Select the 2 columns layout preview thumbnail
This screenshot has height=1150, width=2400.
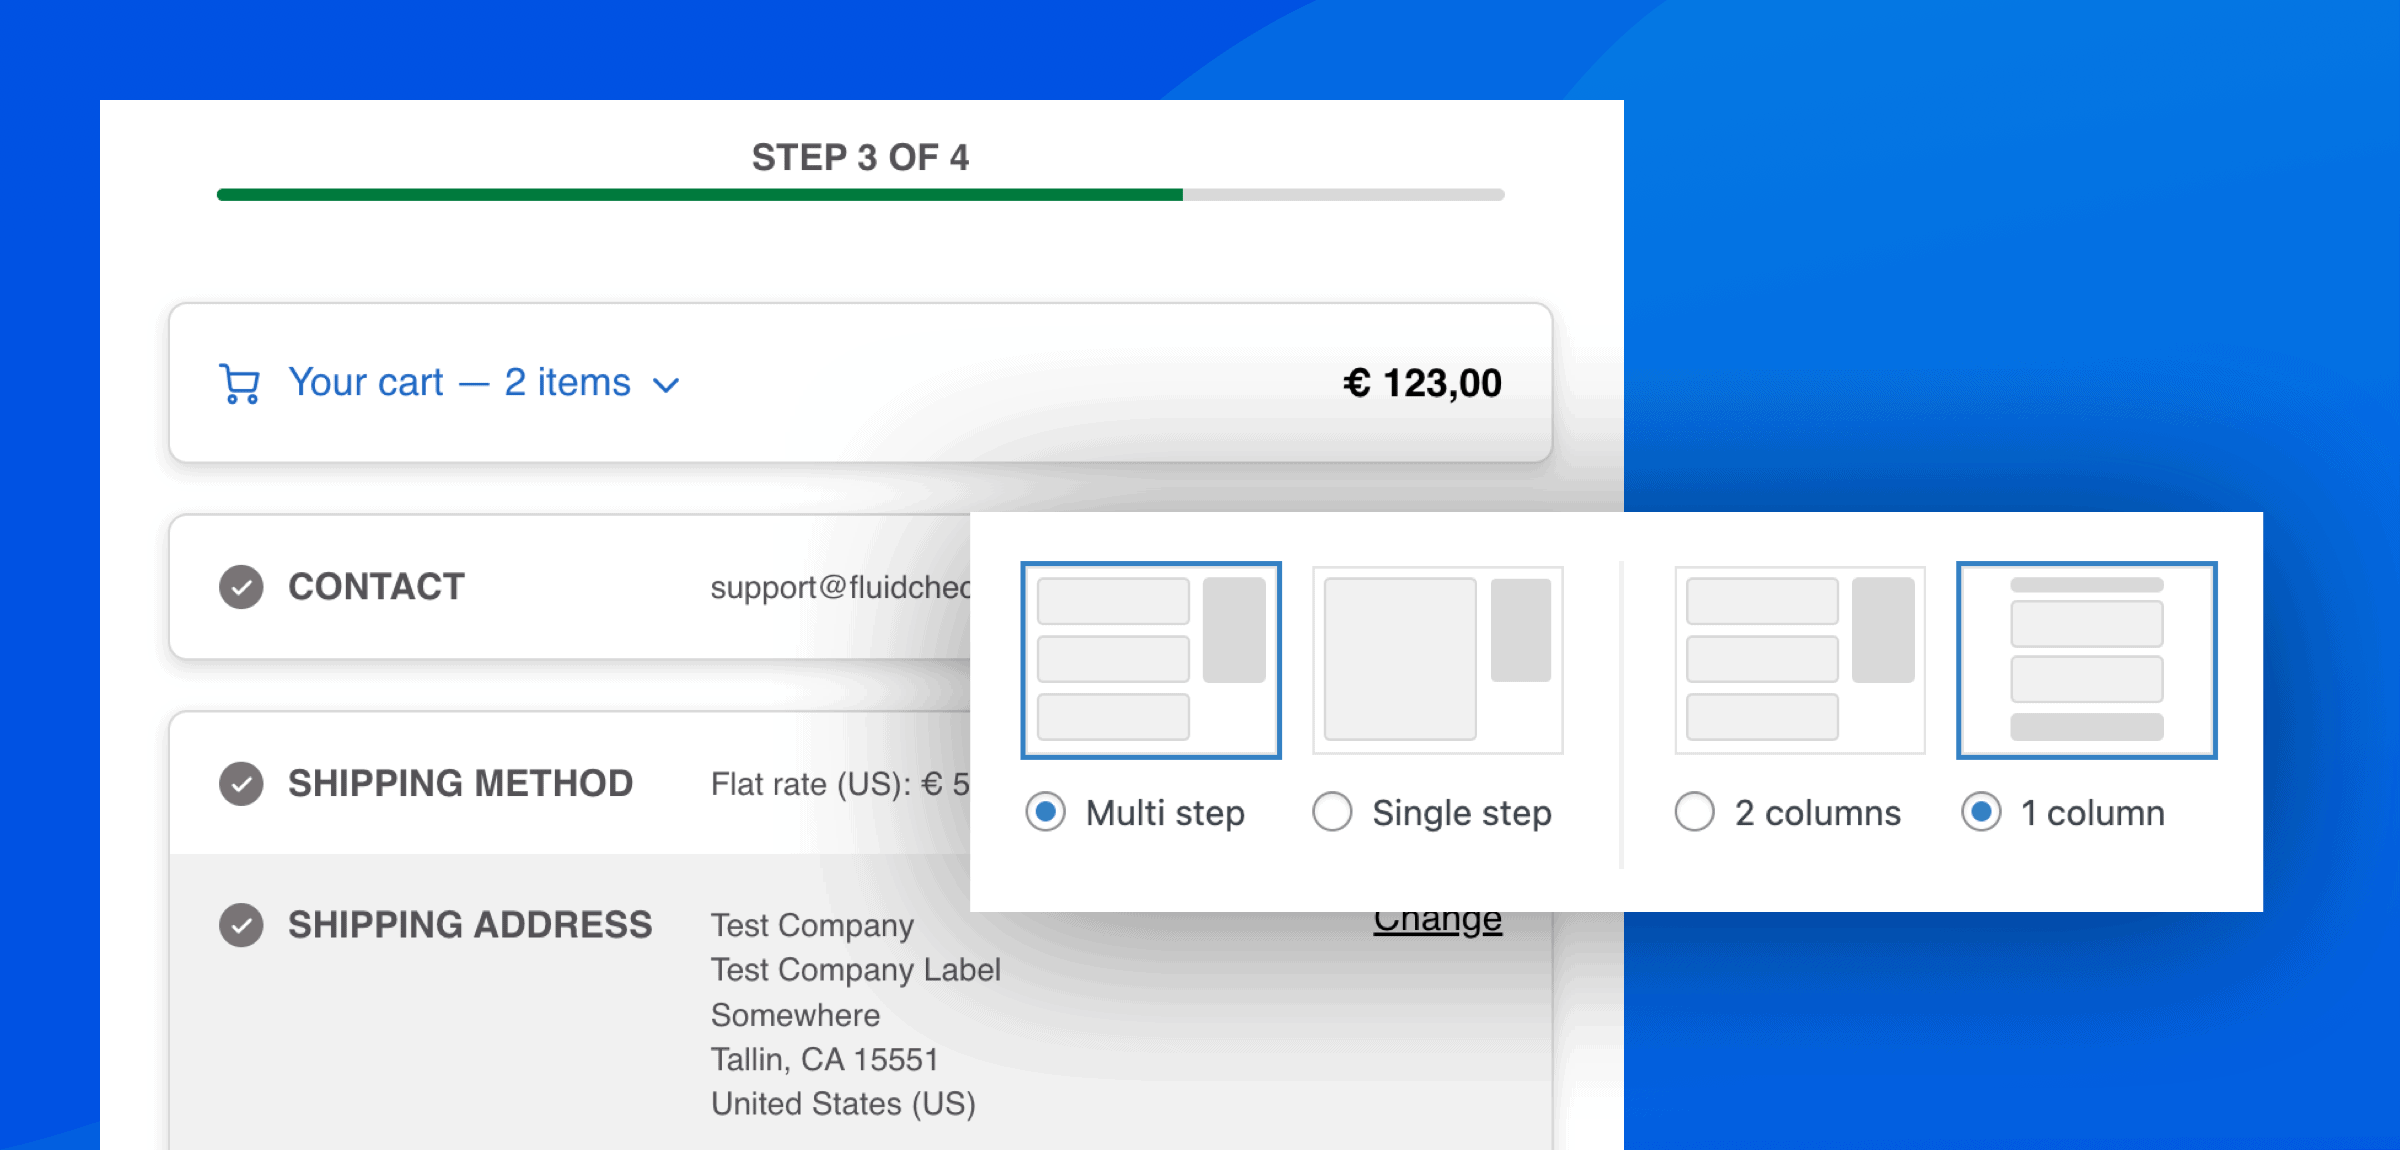coord(1799,658)
